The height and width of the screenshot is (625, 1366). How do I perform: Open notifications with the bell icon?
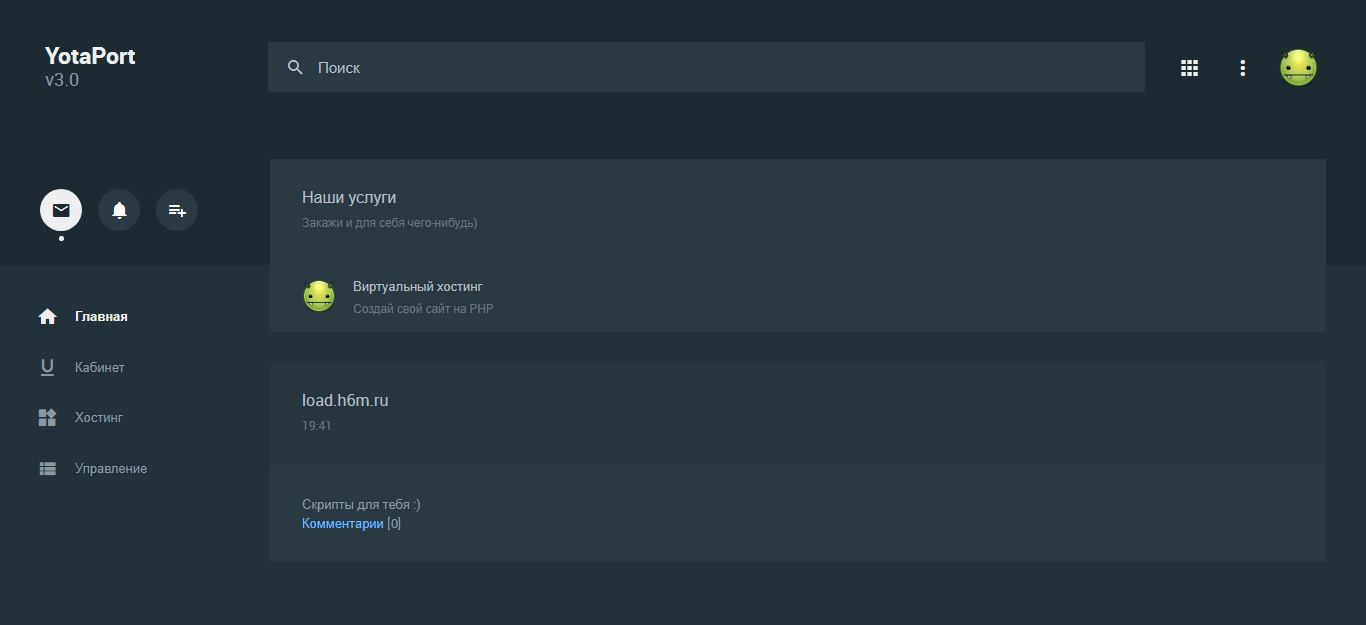click(119, 210)
